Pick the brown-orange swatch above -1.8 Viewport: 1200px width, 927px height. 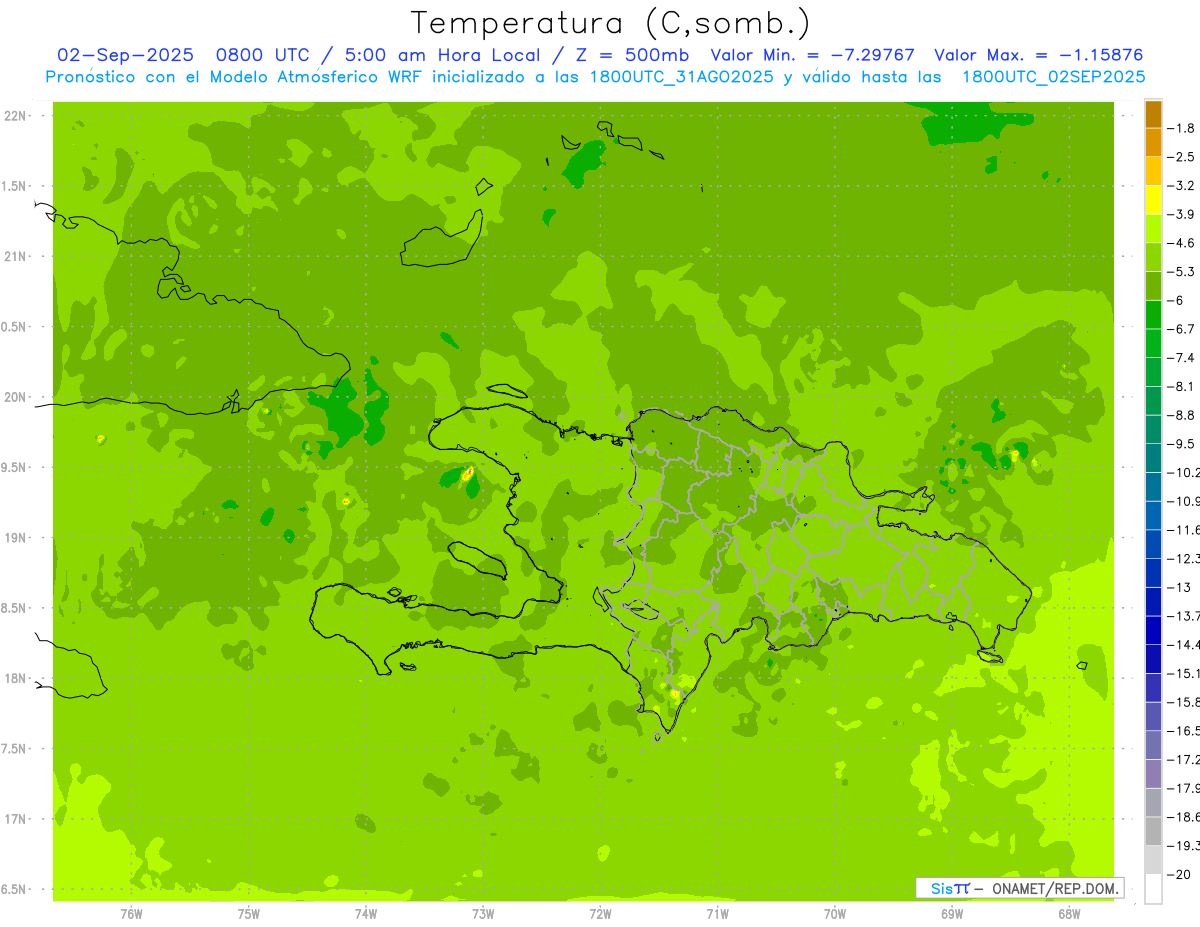(1153, 113)
